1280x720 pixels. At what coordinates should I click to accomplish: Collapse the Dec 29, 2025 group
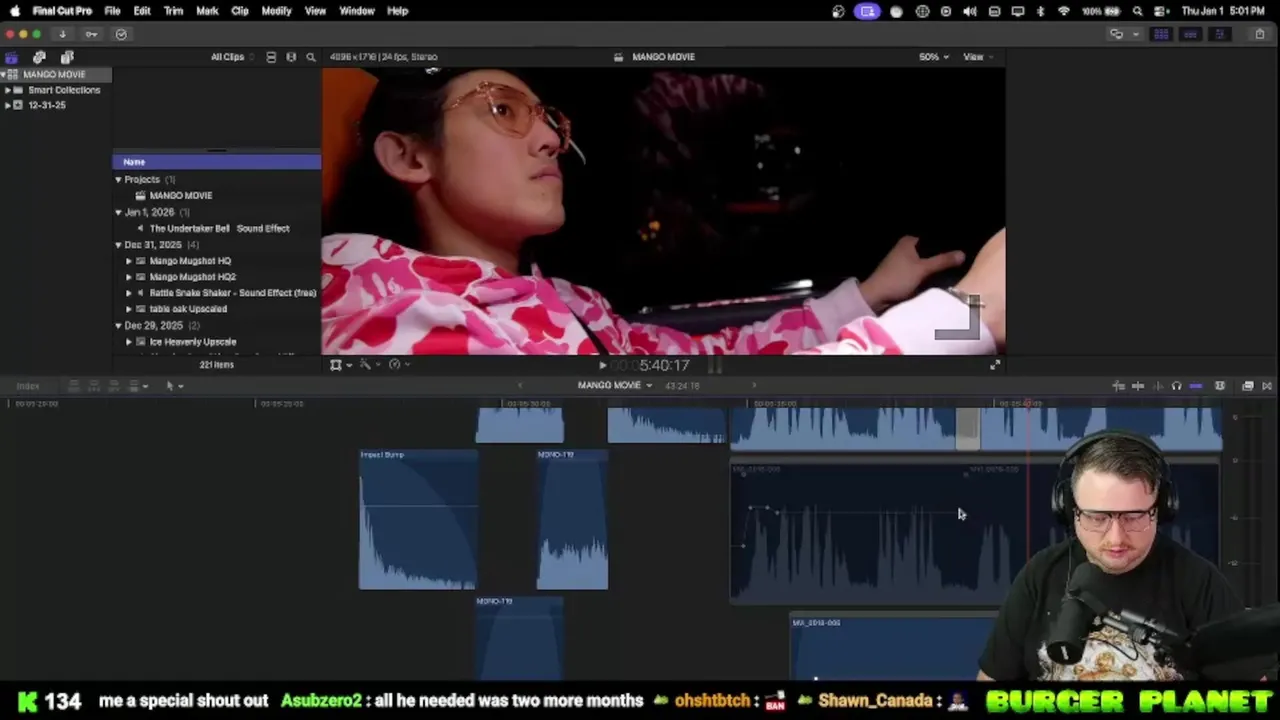pyautogui.click(x=118, y=326)
